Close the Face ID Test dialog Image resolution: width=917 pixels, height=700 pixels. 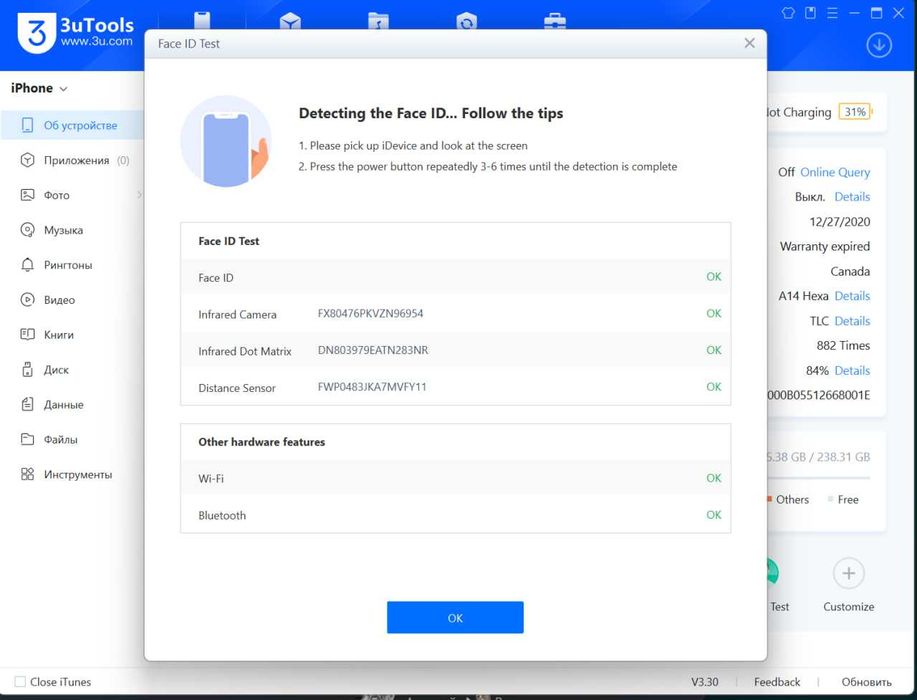[x=749, y=43]
